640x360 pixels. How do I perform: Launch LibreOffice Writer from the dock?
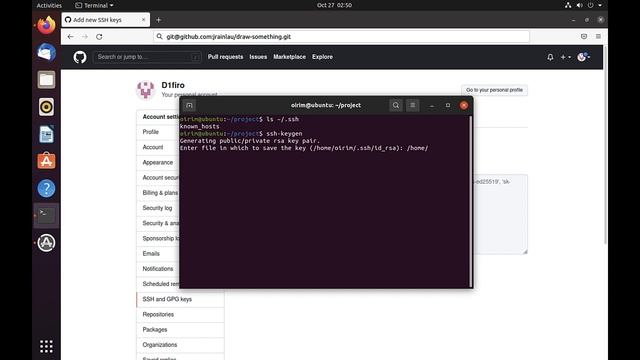46,134
